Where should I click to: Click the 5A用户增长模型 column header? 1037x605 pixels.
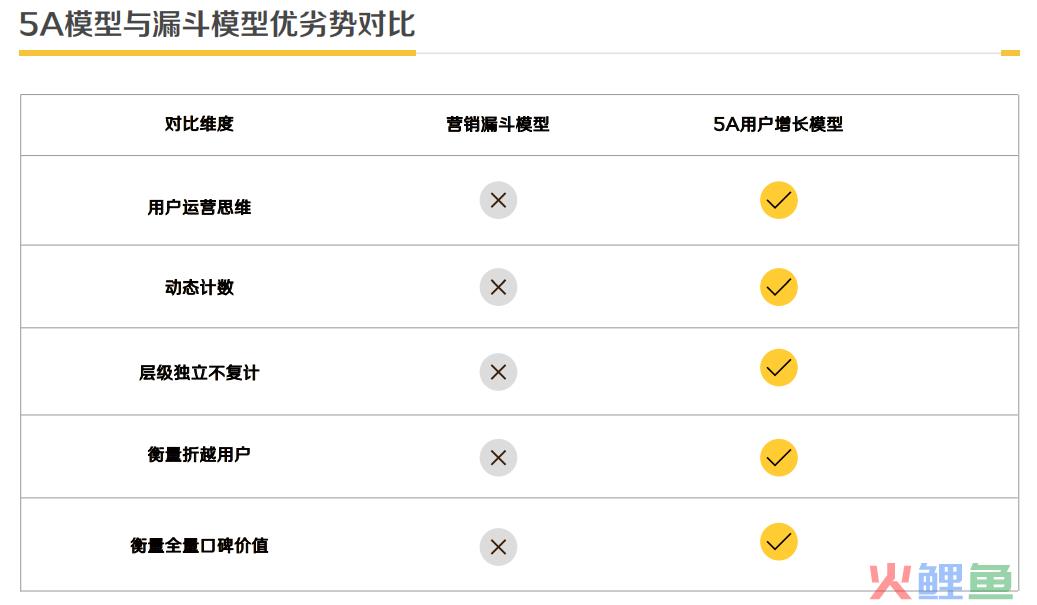point(778,124)
